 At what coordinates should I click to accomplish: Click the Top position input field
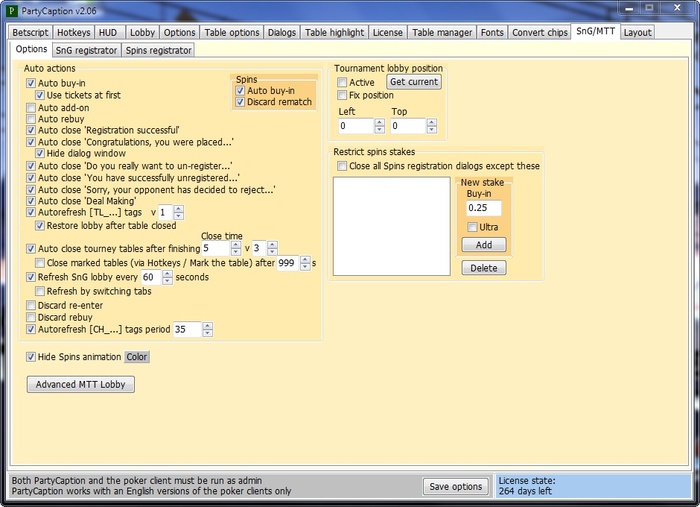[408, 126]
